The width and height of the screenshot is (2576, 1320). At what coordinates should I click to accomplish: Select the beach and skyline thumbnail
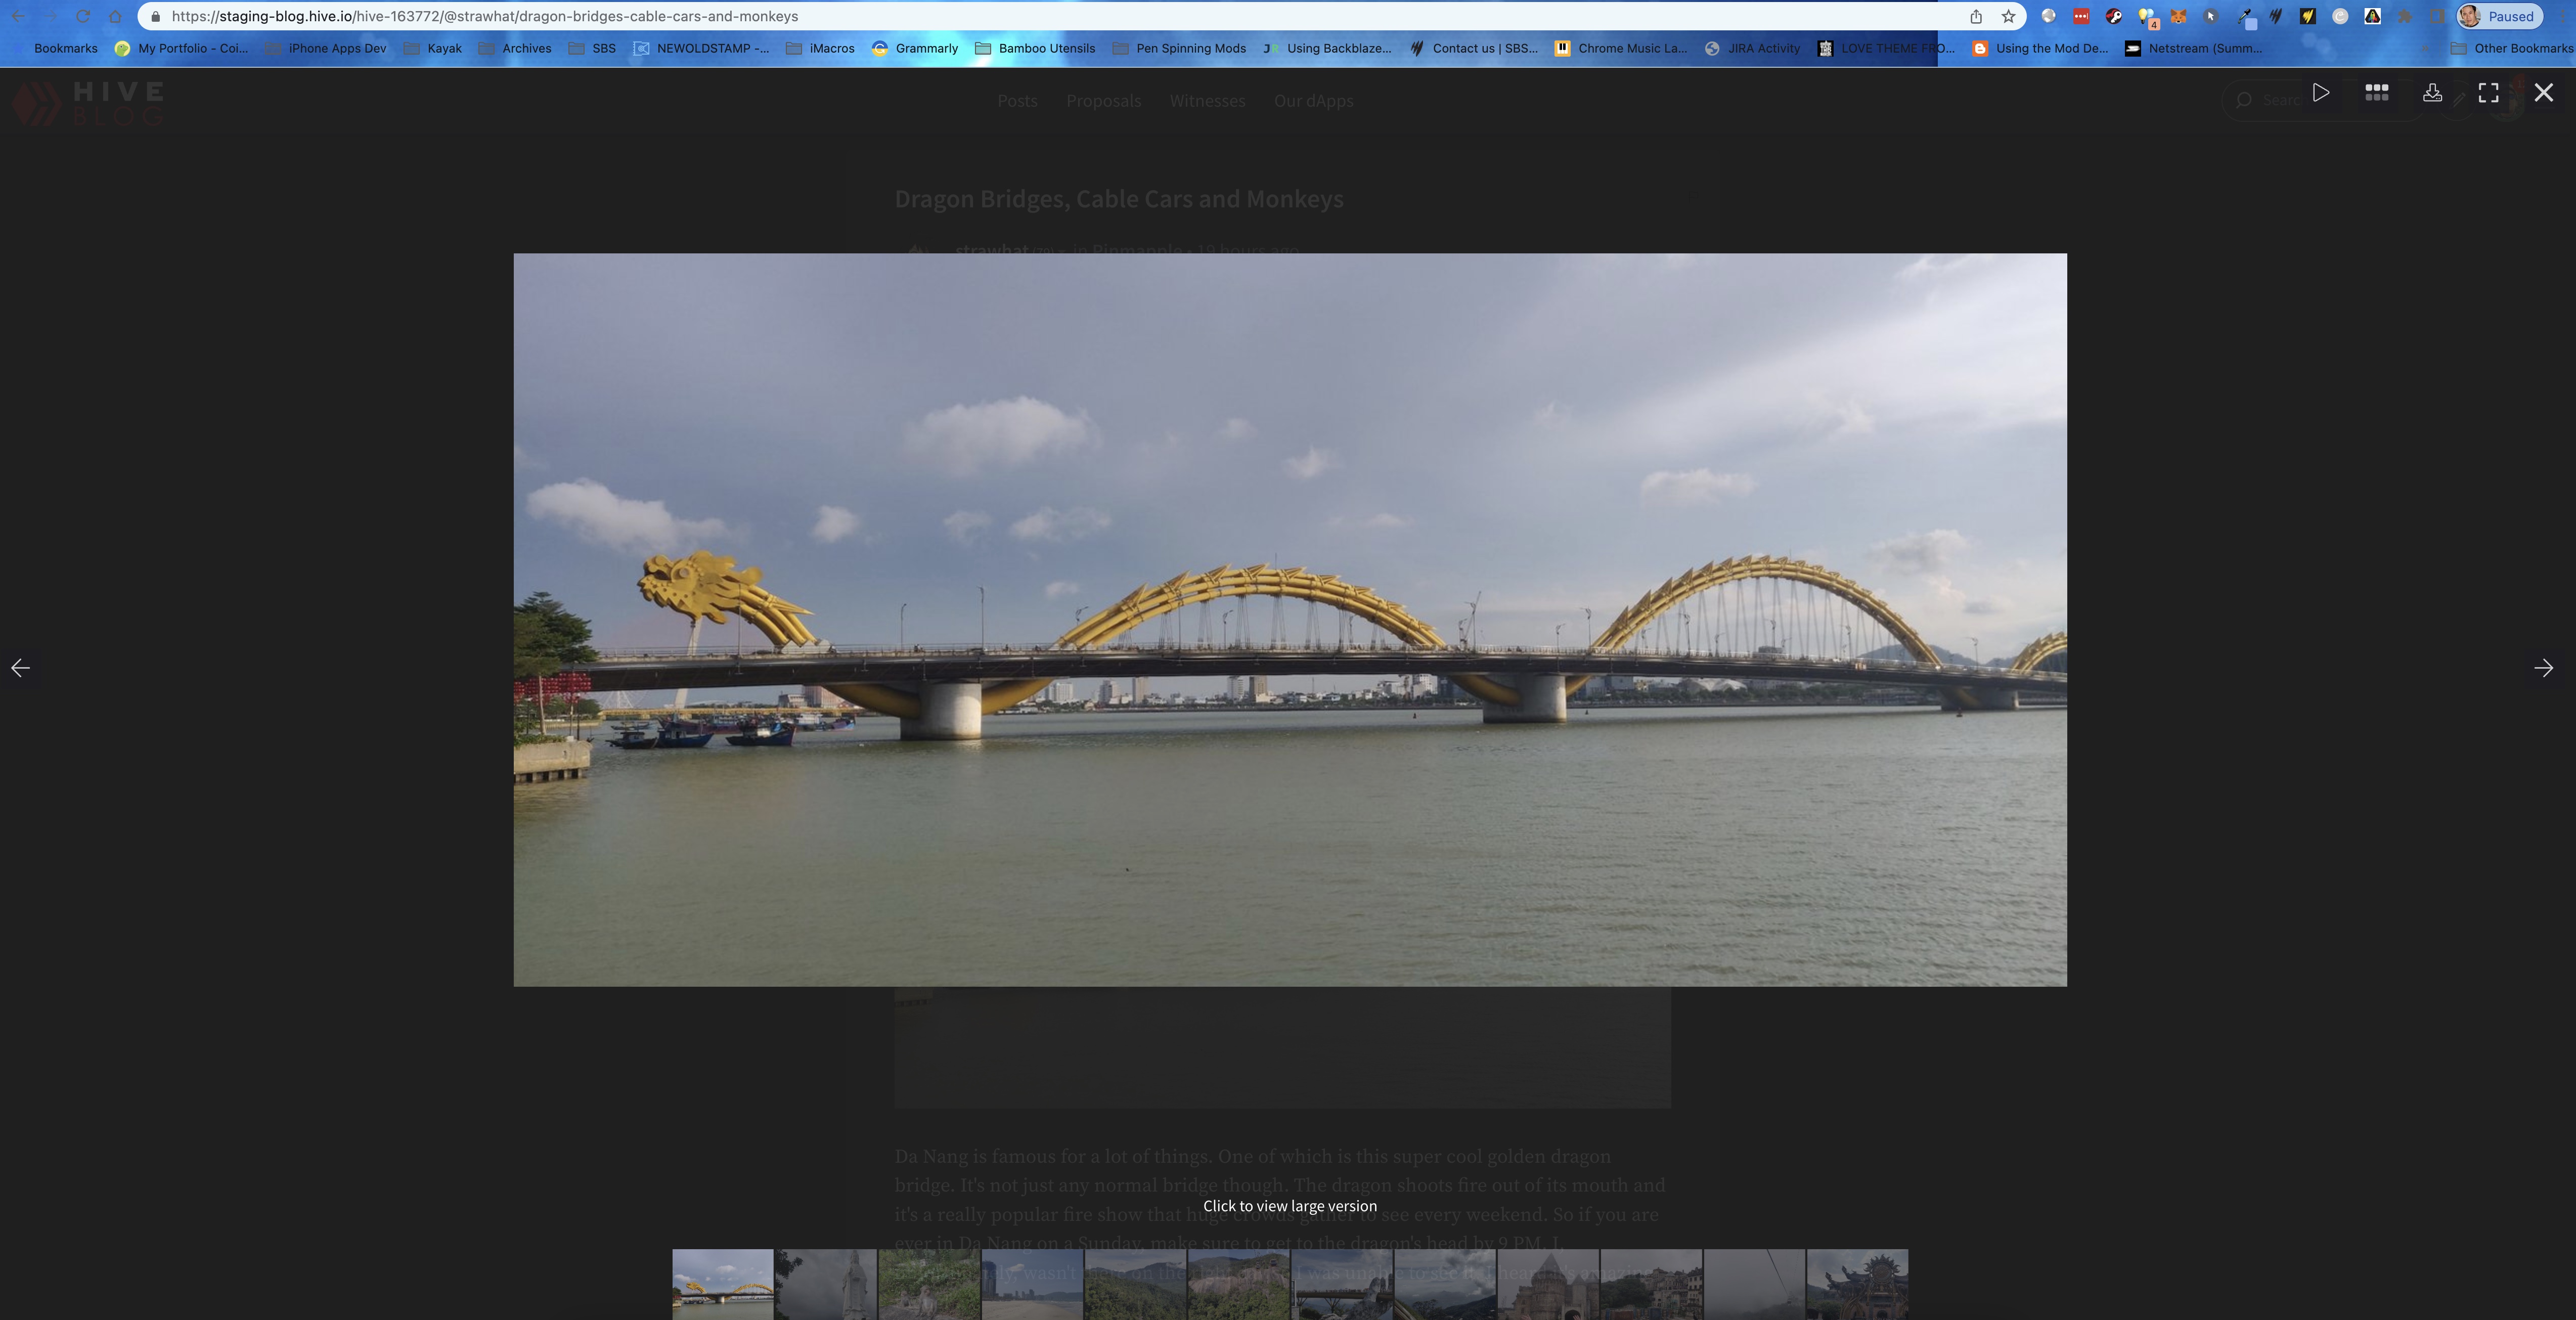pyautogui.click(x=1032, y=1284)
